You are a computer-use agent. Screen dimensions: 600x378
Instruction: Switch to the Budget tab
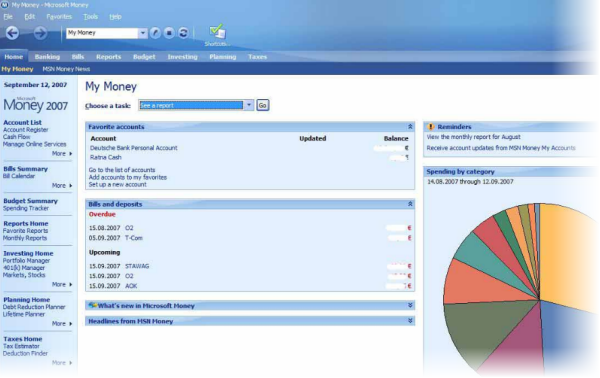point(144,57)
